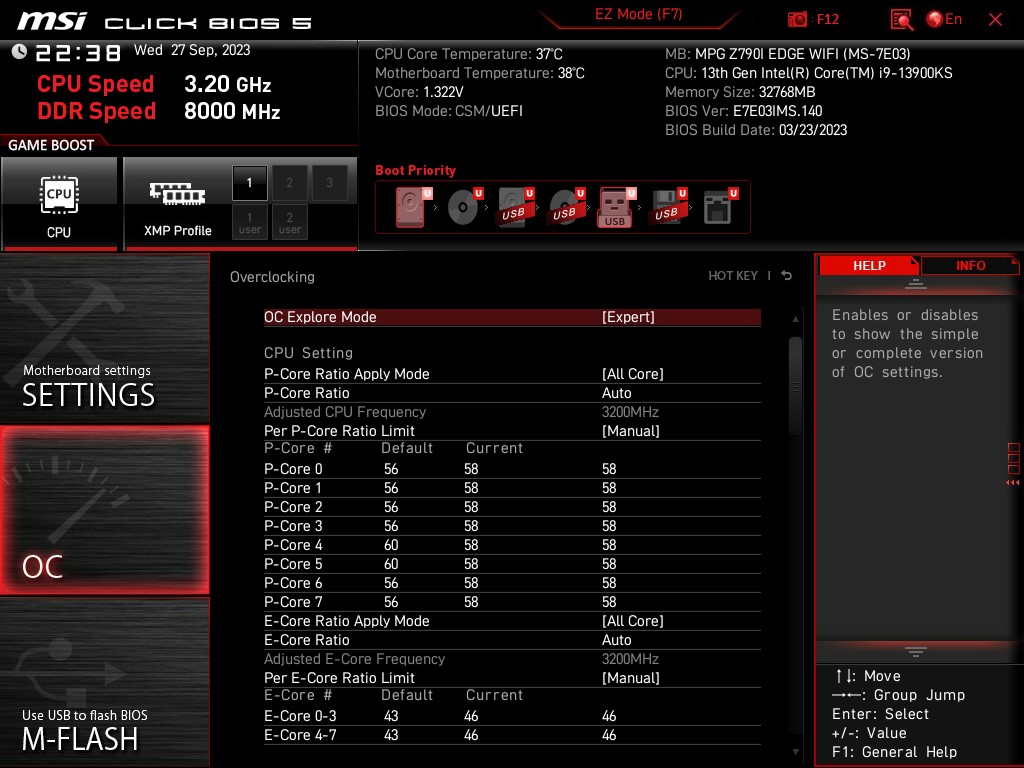Change OC Explore Mode [Expert] value
Screen dimensions: 1024x768
(628, 317)
